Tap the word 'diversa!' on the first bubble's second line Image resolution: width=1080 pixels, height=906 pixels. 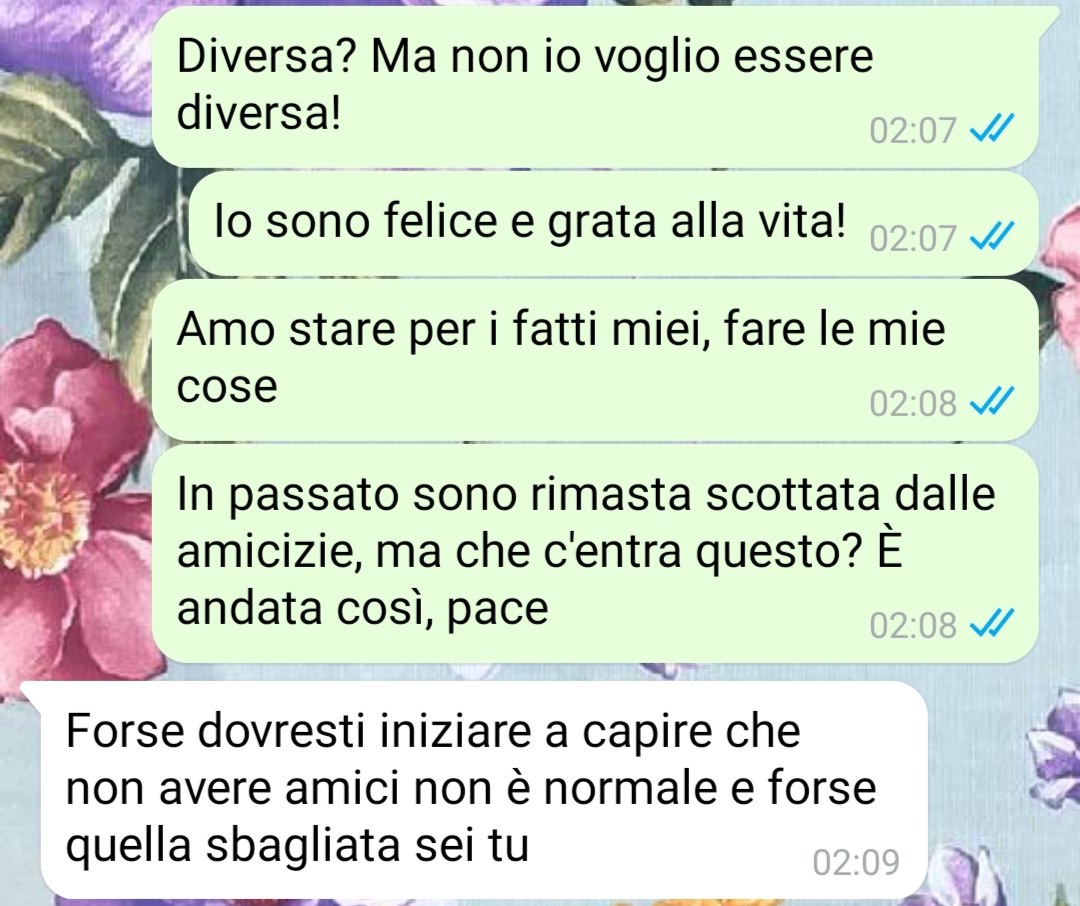tap(259, 112)
